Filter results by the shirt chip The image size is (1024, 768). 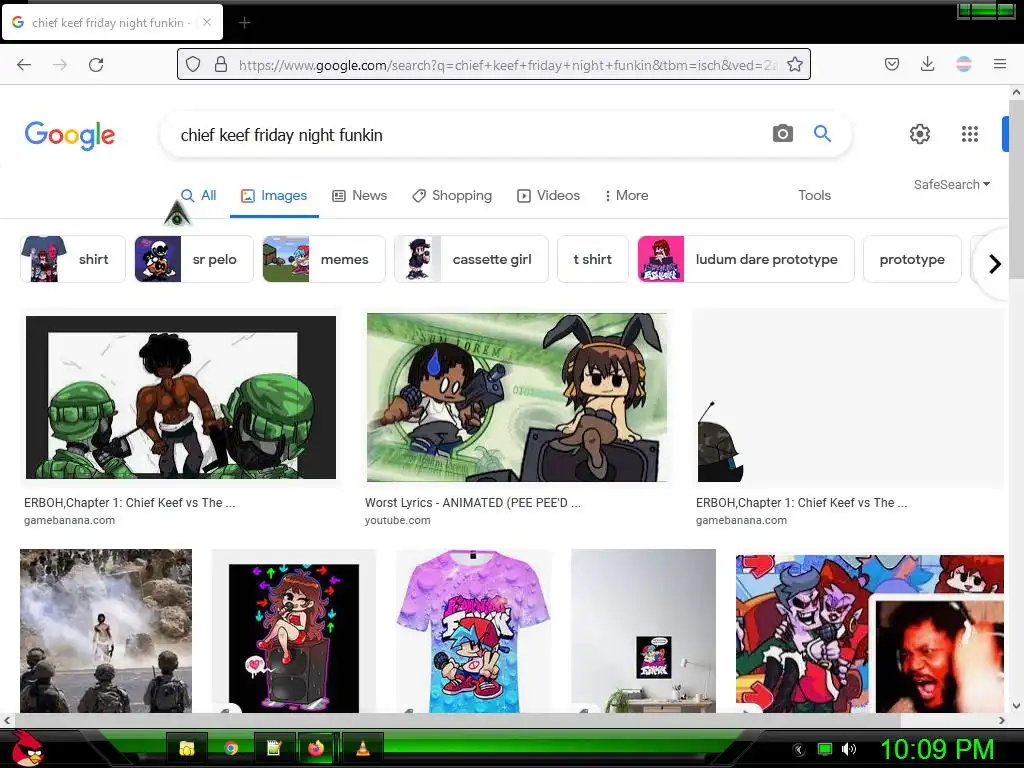72,259
